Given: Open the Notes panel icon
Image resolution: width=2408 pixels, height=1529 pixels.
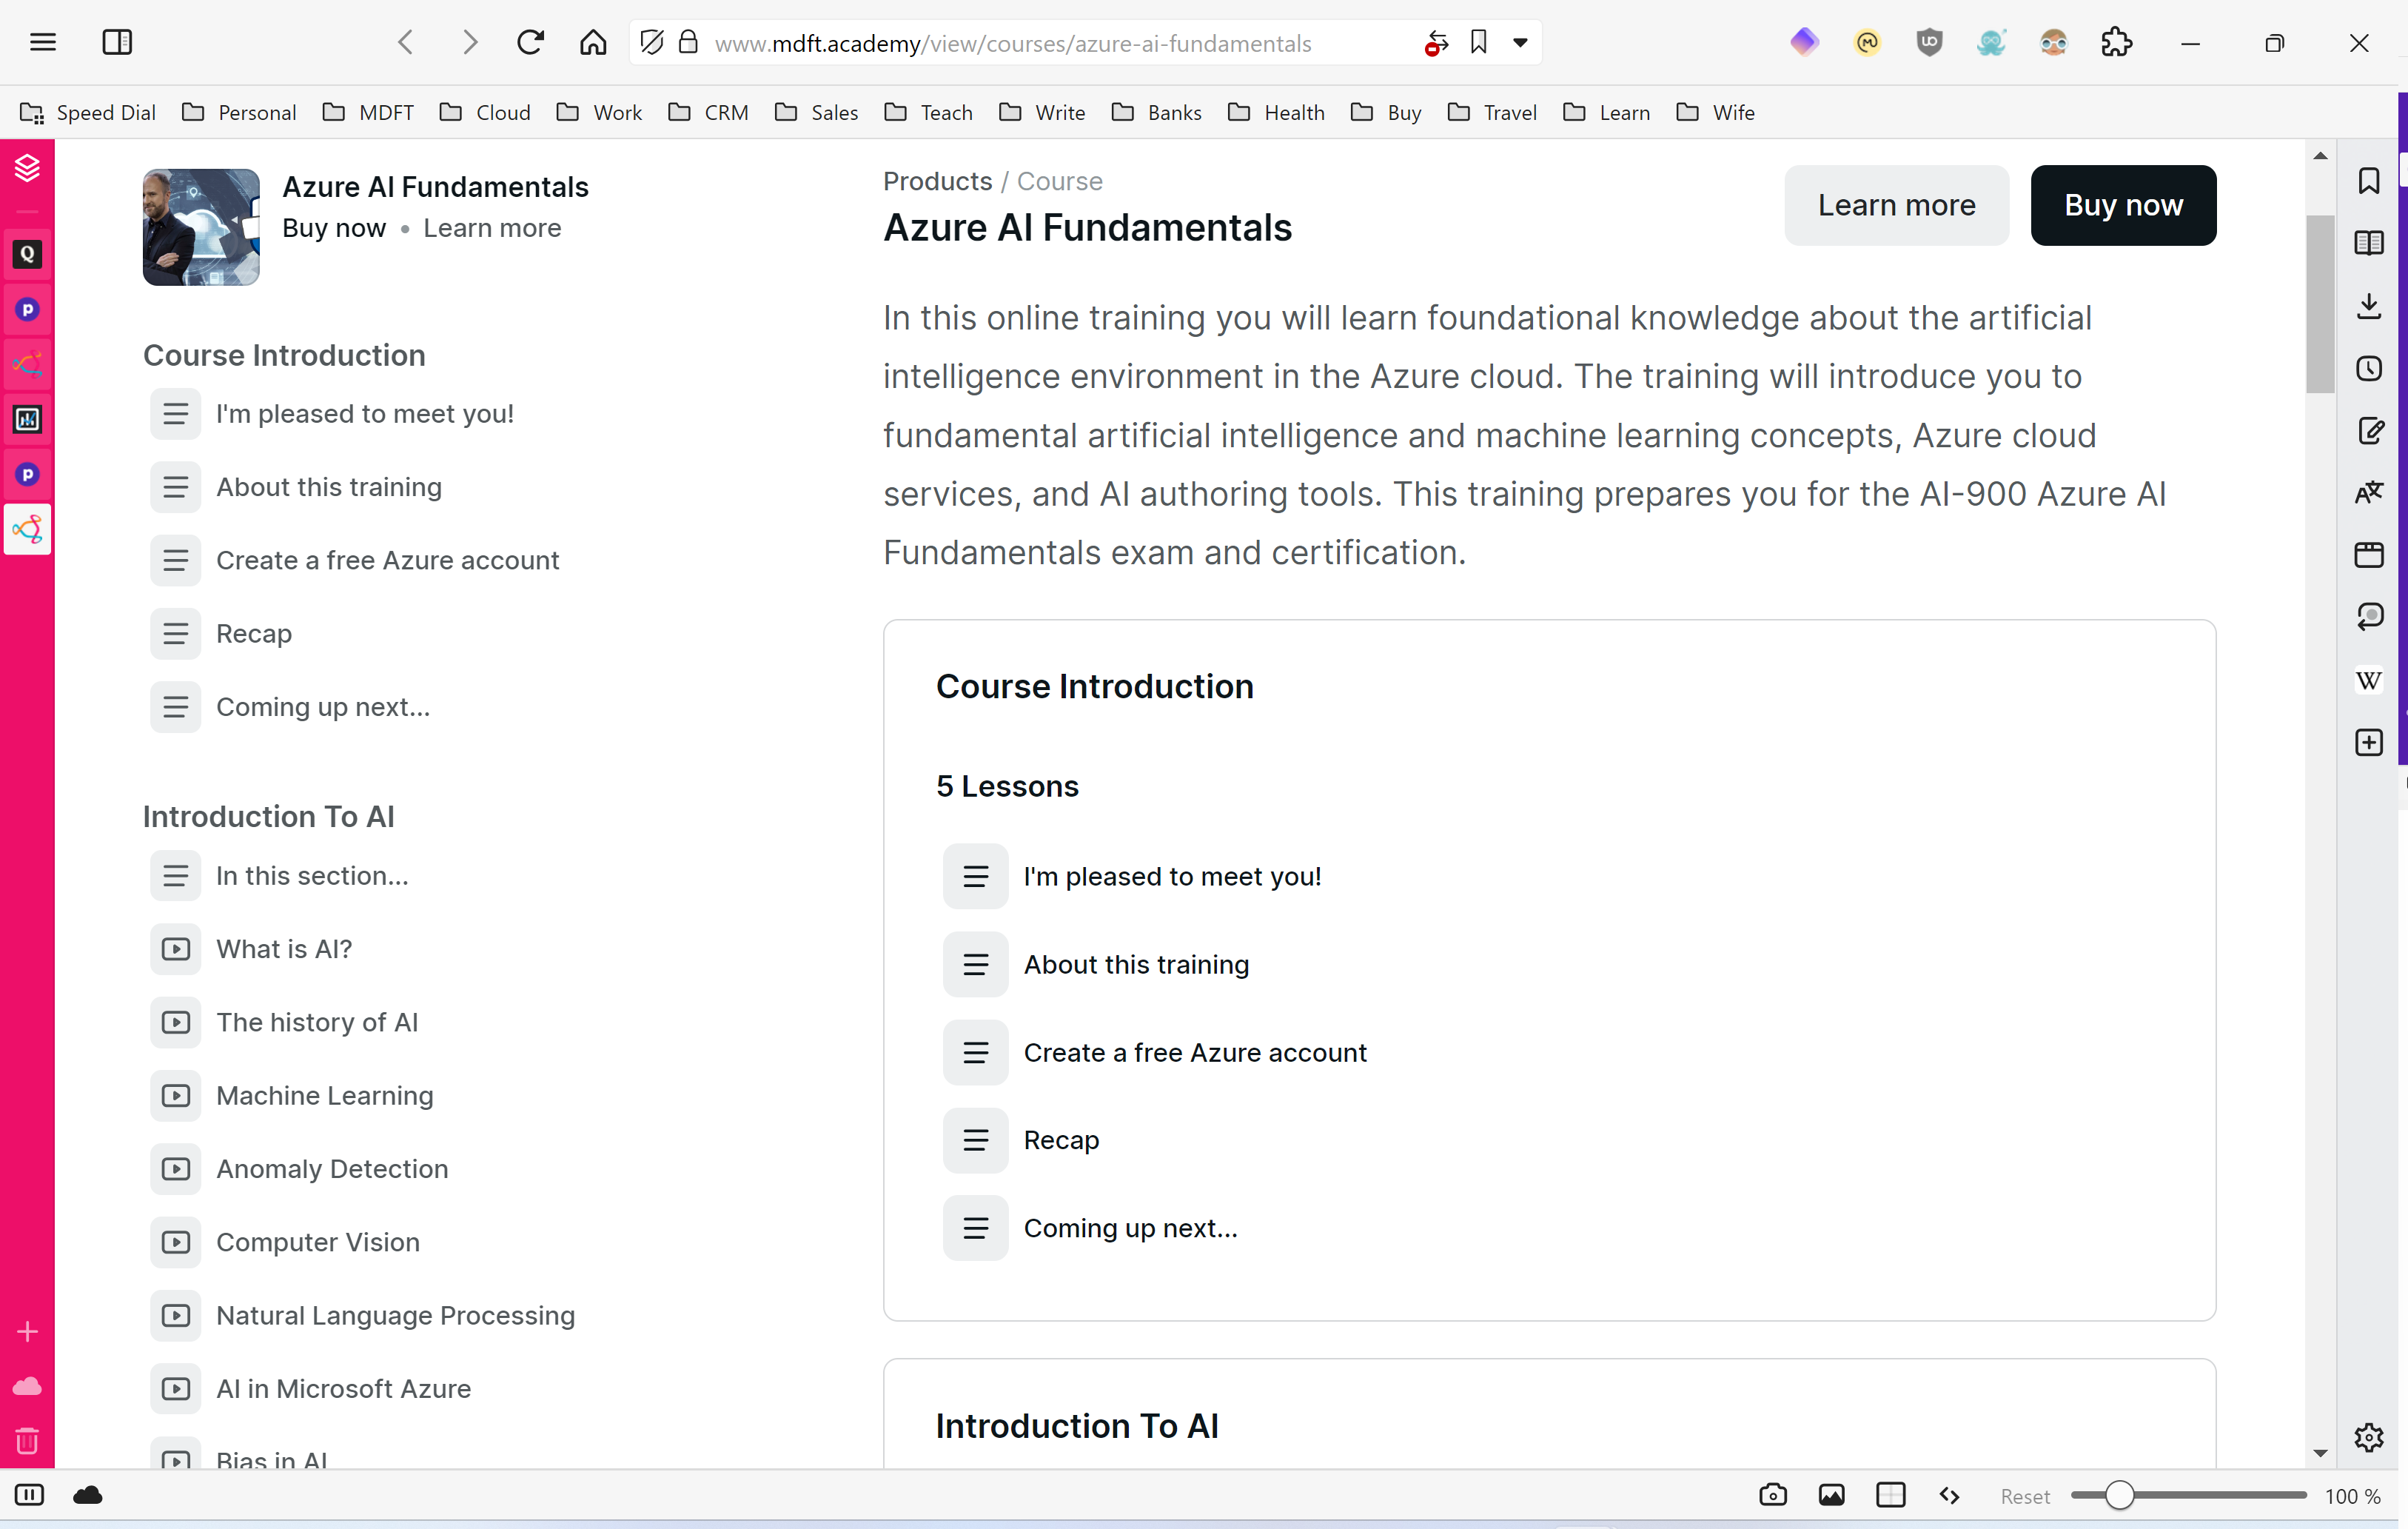Looking at the screenshot, I should pos(2368,431).
